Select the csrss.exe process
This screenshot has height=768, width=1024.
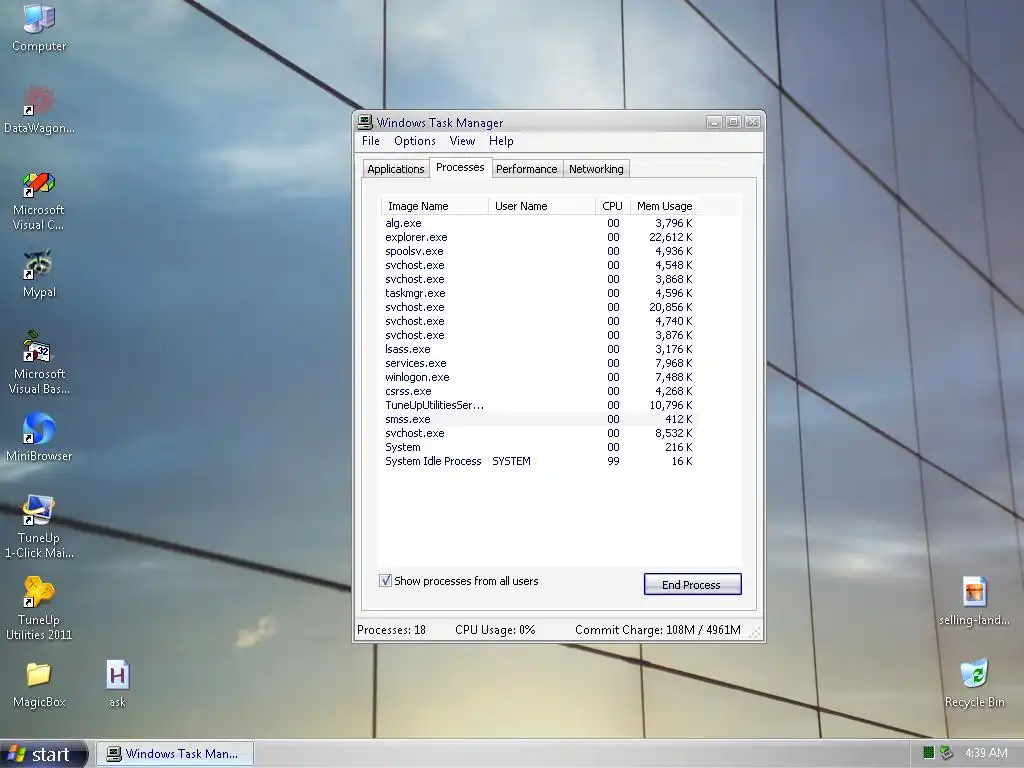(x=539, y=391)
